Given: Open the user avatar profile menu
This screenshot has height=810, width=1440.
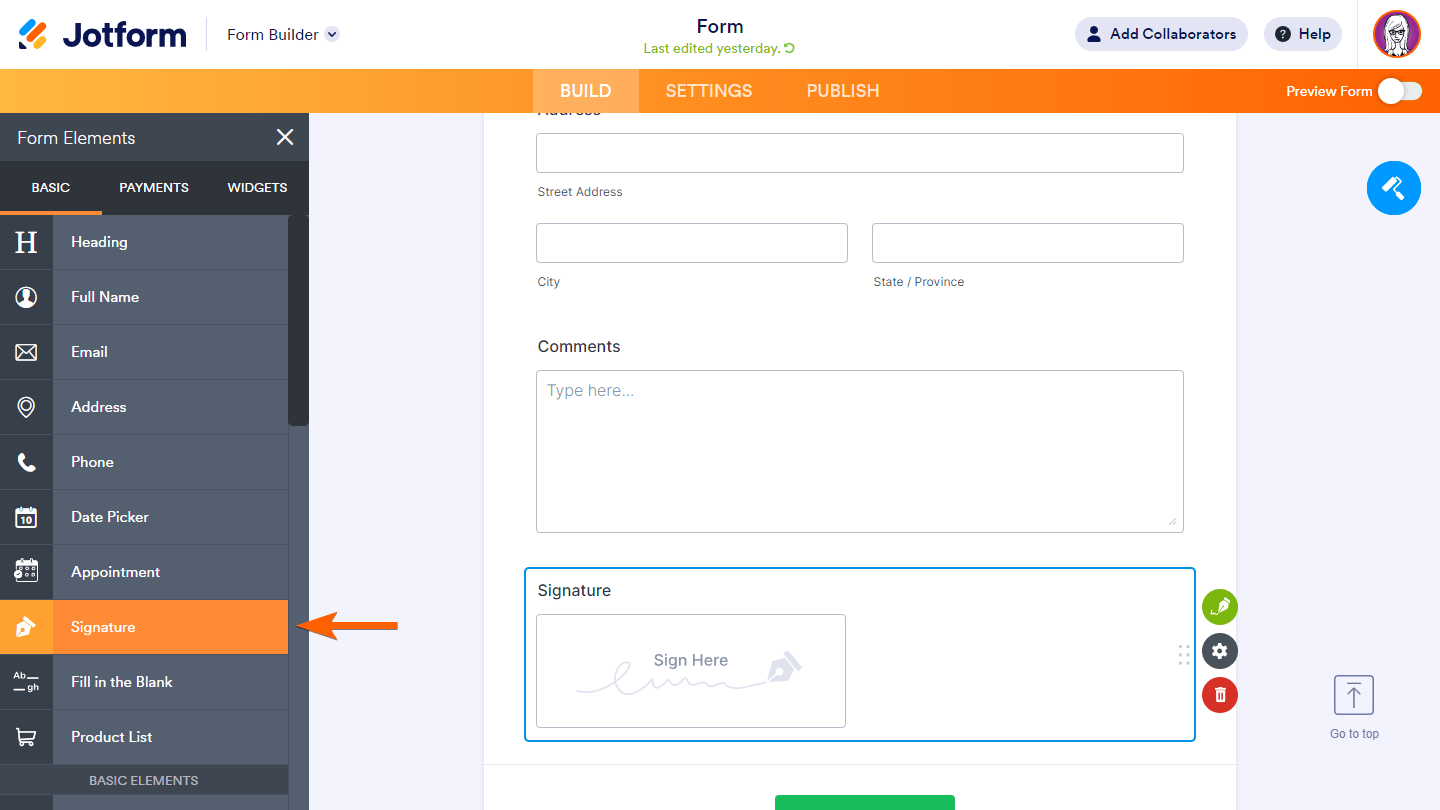Looking at the screenshot, I should click(1397, 34).
